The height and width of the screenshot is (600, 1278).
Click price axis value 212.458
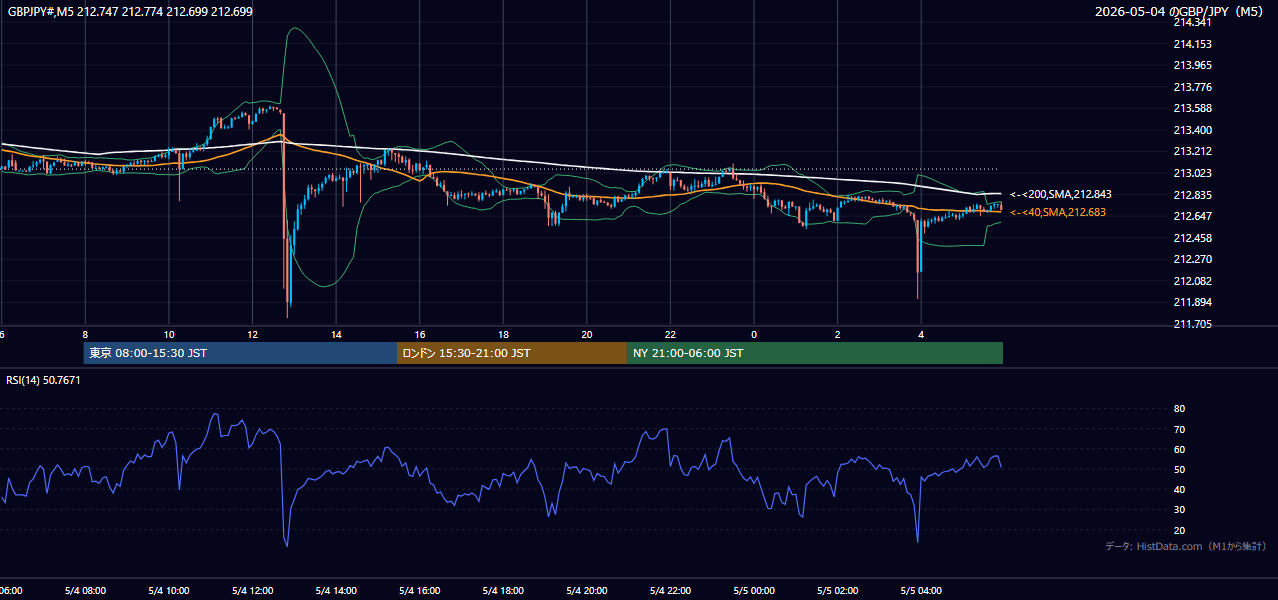click(1192, 238)
